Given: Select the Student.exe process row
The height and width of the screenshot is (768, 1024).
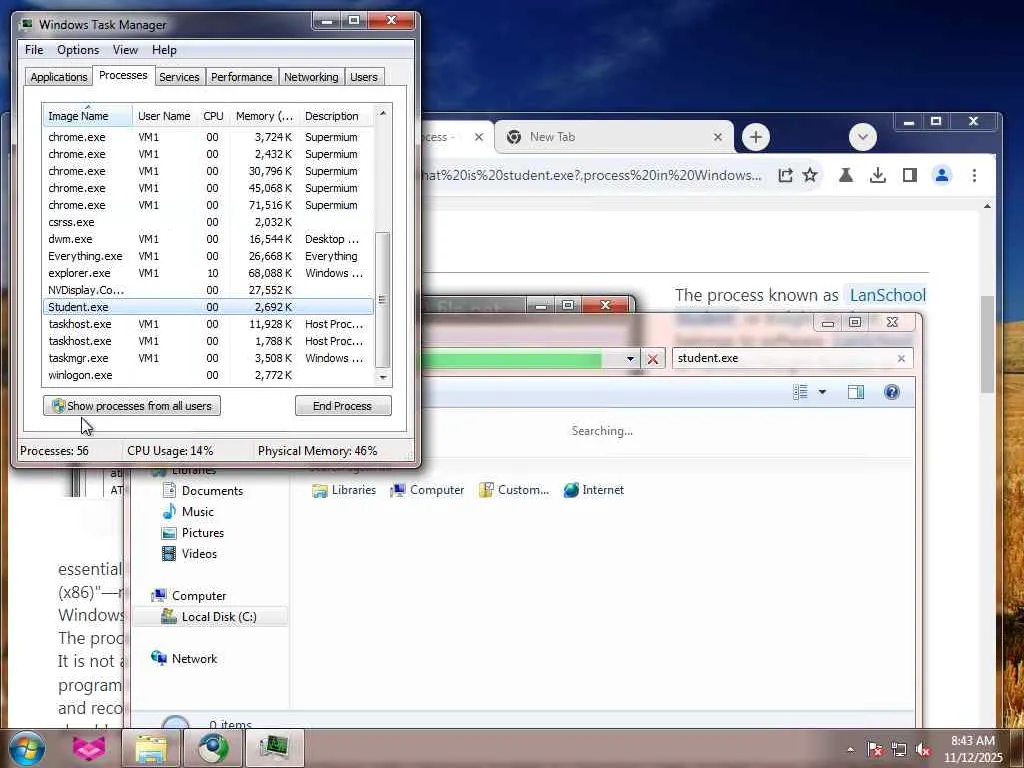Looking at the screenshot, I should coord(208,307).
